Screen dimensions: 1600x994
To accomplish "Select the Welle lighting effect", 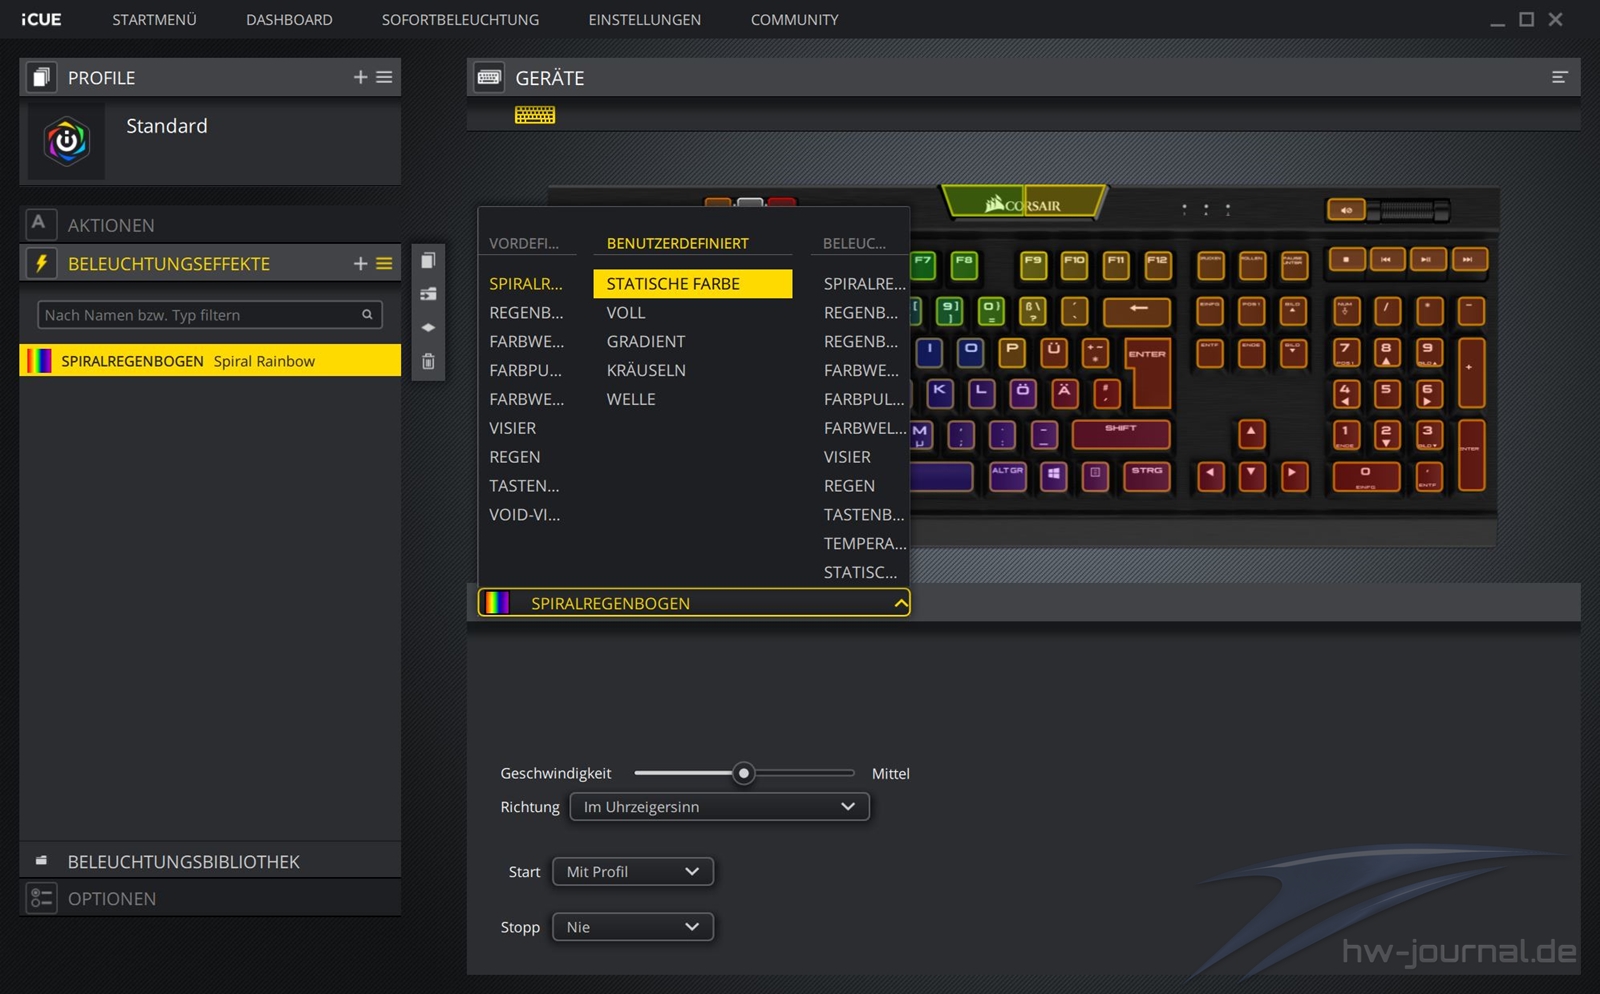I will 631,399.
